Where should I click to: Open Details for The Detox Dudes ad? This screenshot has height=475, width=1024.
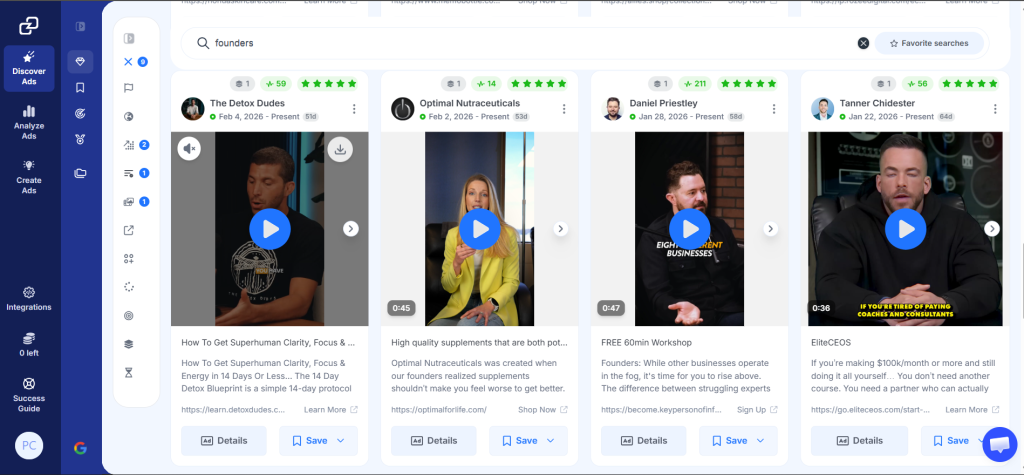tap(224, 441)
